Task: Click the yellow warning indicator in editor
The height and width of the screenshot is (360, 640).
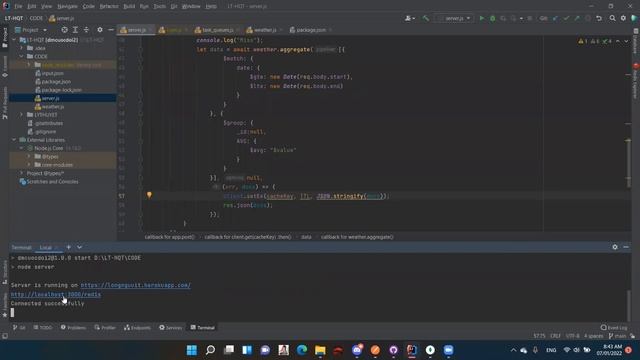Action: [x=582, y=41]
